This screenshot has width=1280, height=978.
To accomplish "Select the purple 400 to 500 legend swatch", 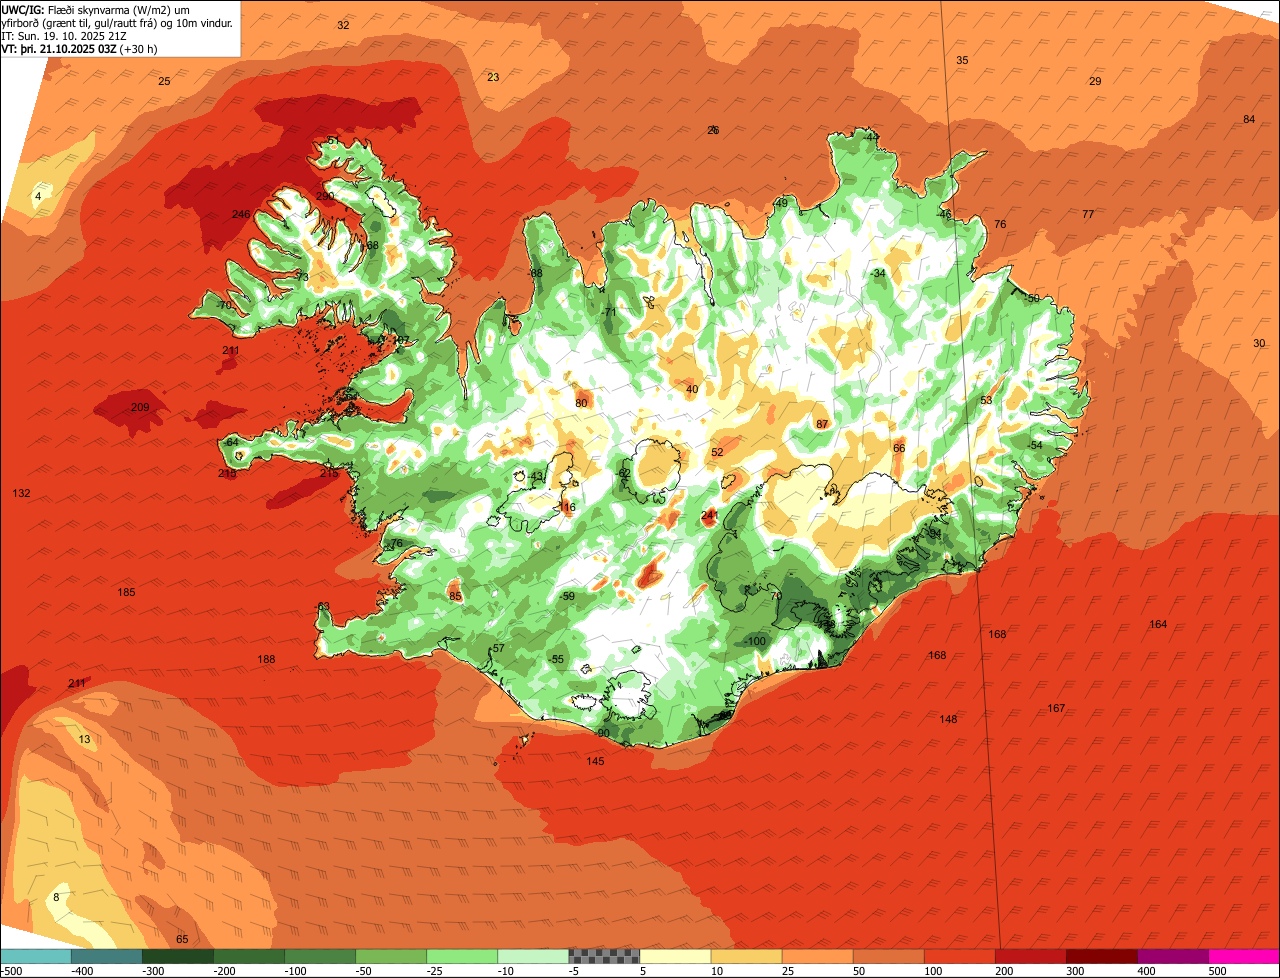I will pos(1172,956).
